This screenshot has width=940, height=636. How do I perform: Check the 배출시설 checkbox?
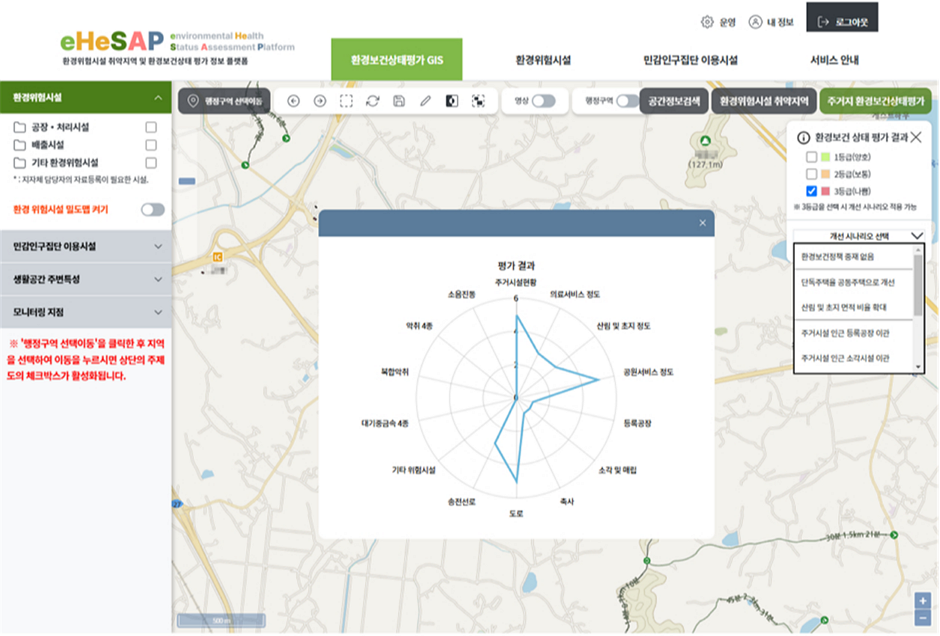(x=151, y=145)
